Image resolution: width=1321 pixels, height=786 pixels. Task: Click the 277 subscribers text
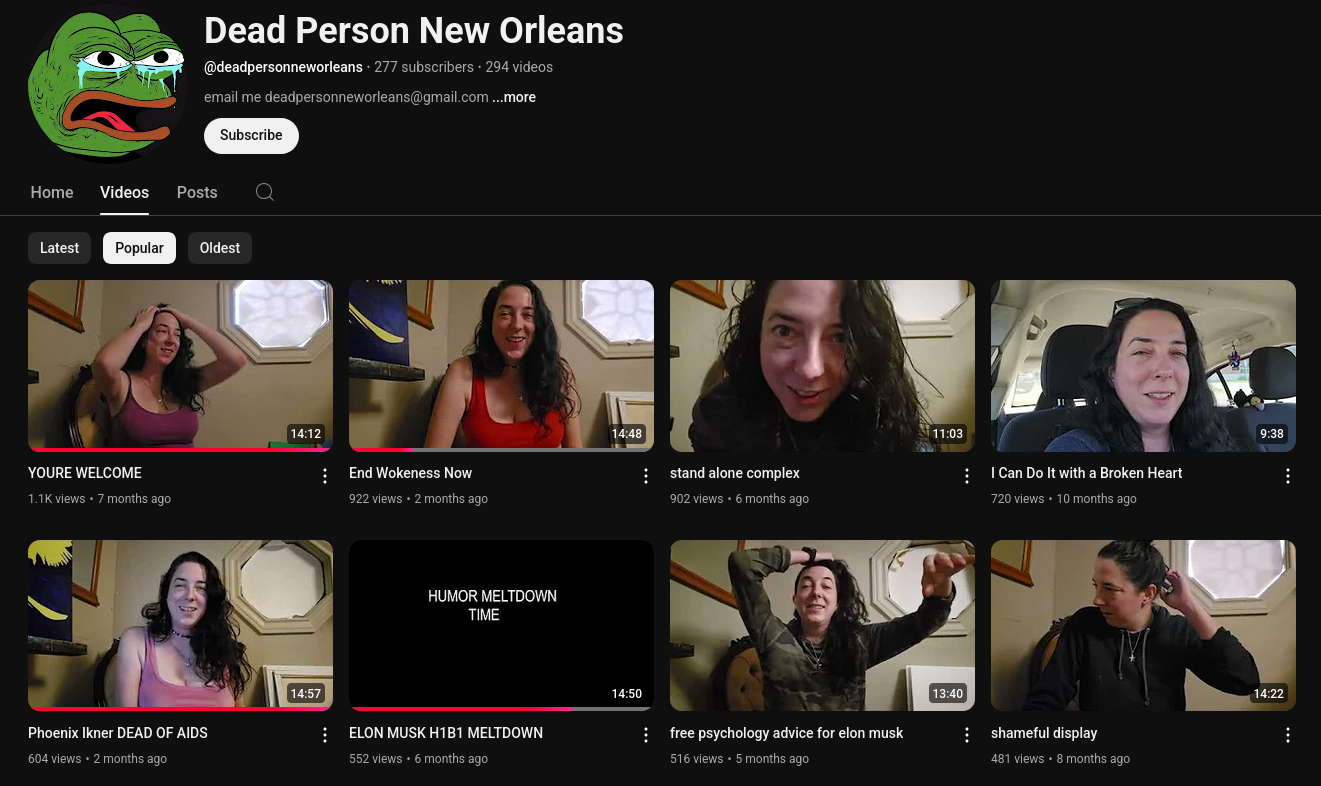[x=424, y=67]
